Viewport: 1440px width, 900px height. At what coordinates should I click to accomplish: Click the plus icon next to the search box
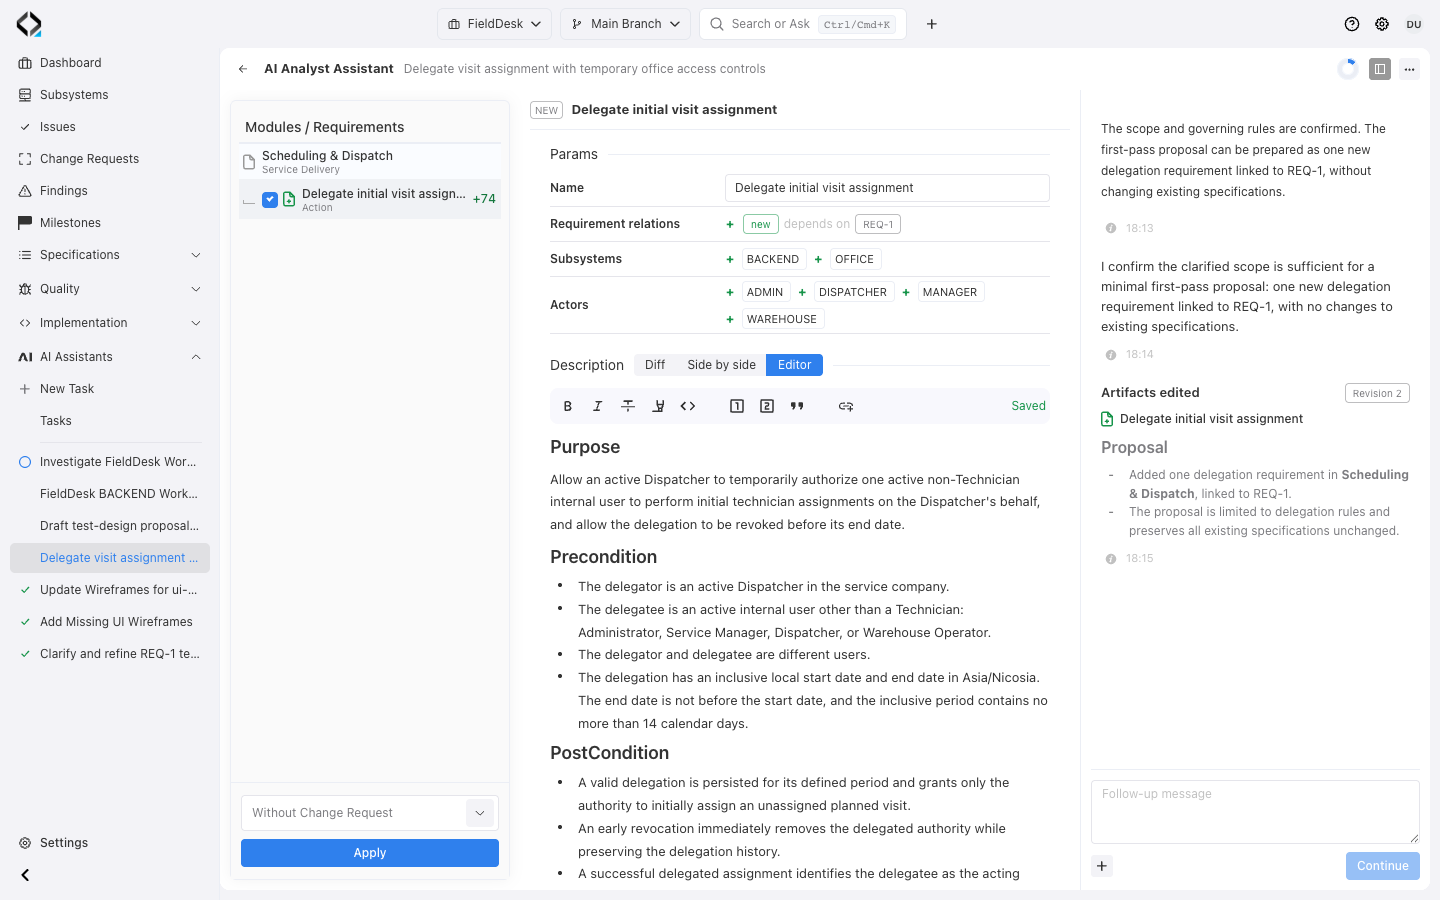click(932, 24)
